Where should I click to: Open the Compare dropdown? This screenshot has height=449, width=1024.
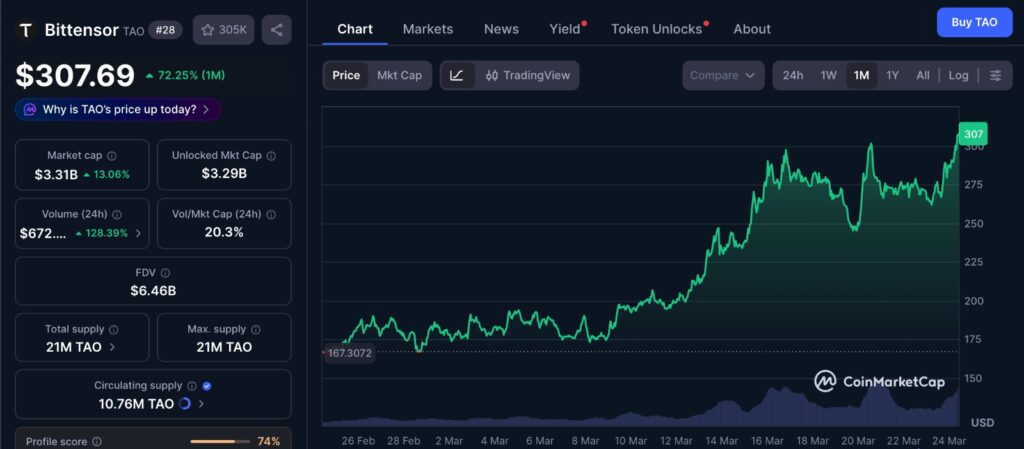[723, 76]
